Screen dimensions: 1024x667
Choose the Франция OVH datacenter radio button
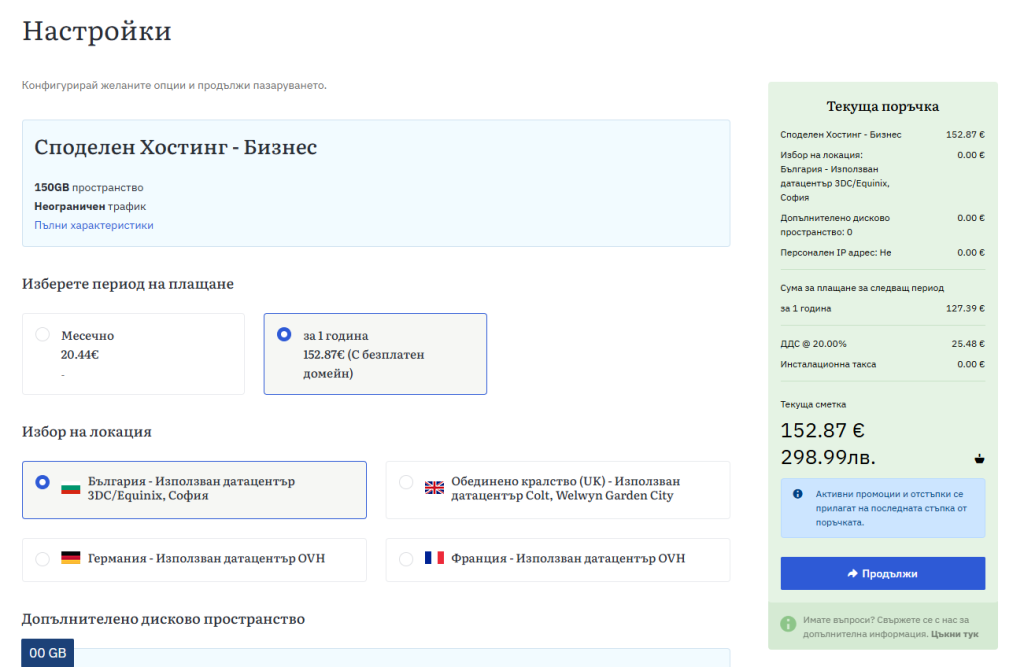(406, 559)
